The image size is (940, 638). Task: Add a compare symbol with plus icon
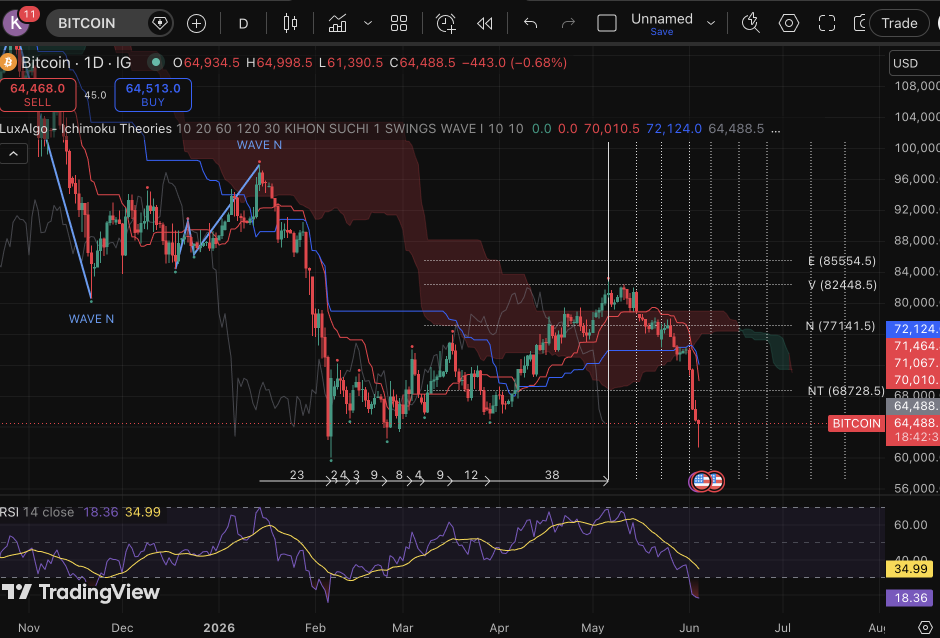(197, 23)
